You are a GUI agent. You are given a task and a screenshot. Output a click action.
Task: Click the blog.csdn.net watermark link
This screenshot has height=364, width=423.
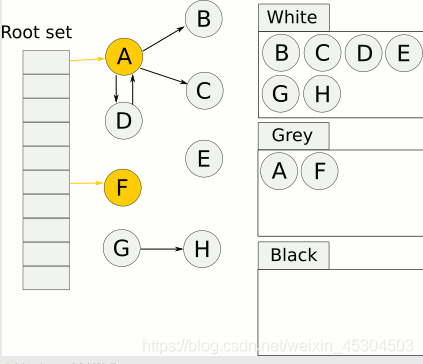tap(278, 346)
